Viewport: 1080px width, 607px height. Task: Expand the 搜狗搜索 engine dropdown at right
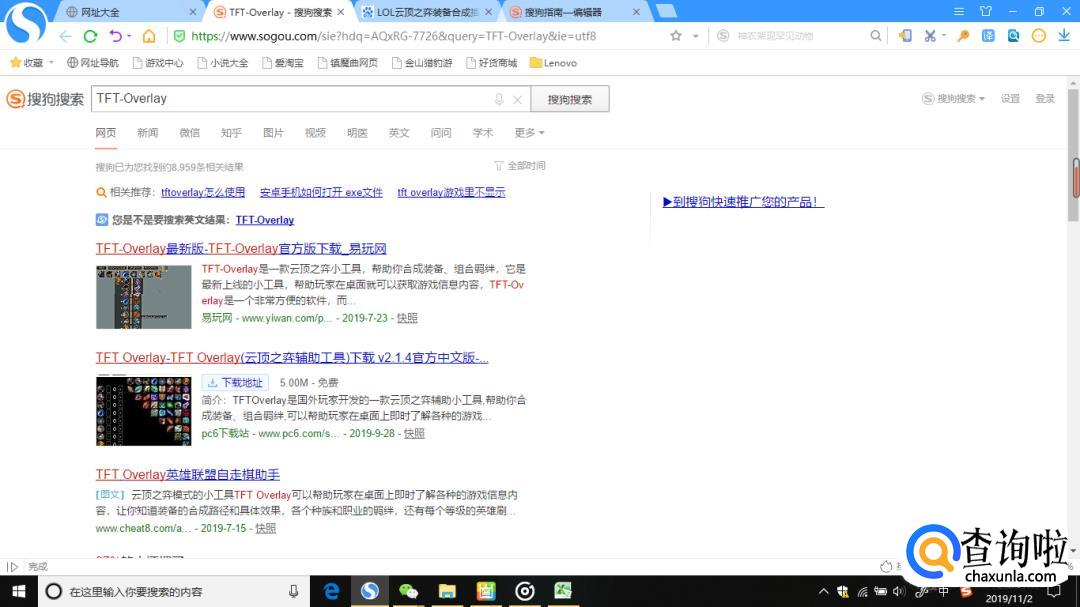point(953,99)
